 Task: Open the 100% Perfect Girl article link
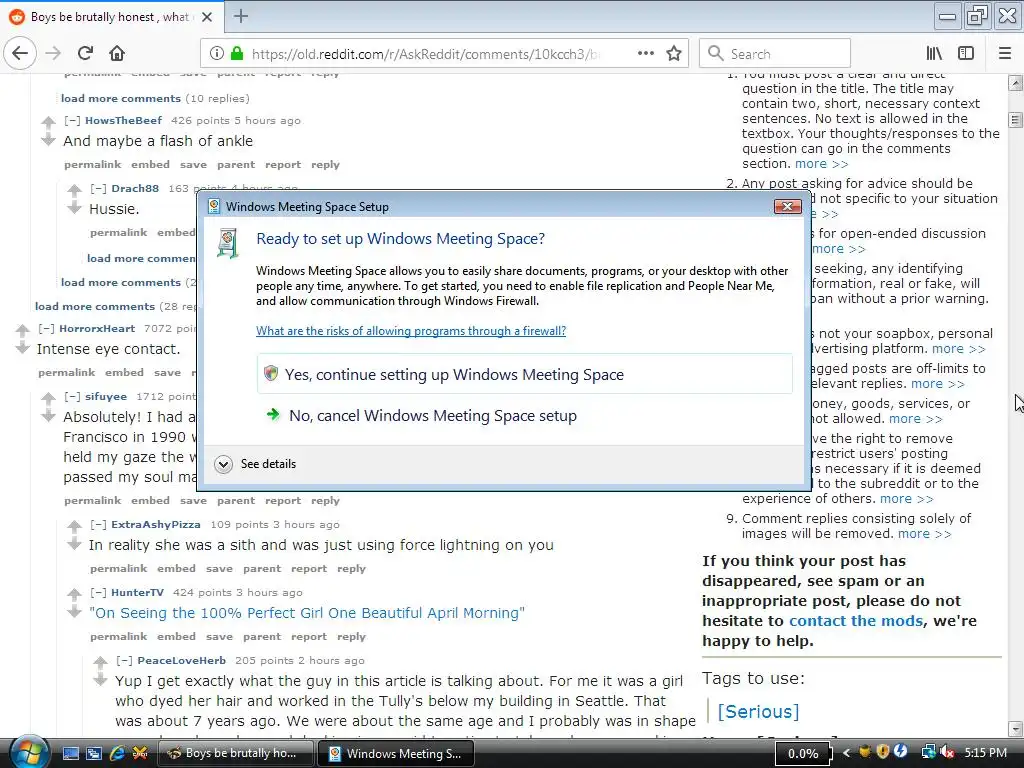(307, 613)
